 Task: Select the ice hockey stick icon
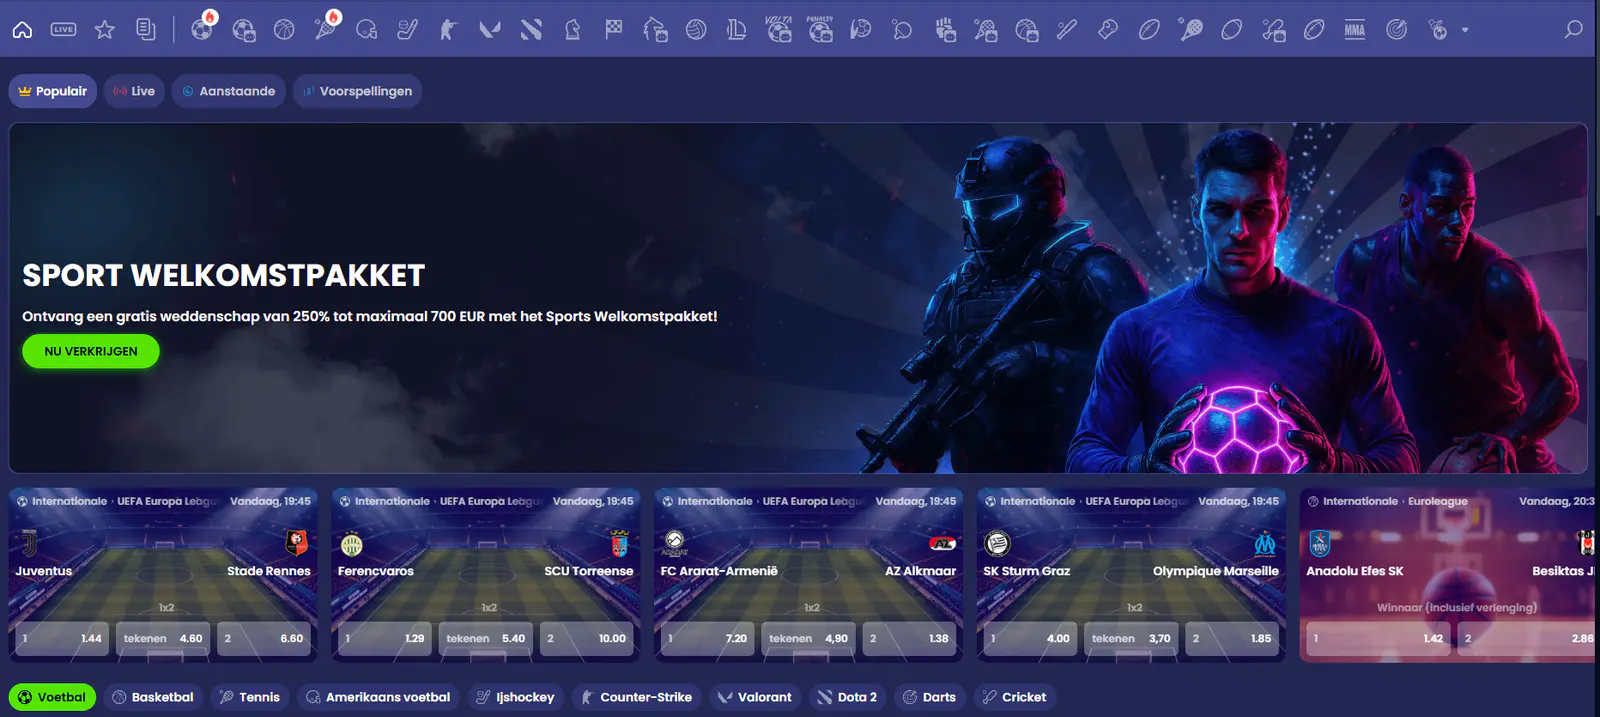tap(407, 30)
